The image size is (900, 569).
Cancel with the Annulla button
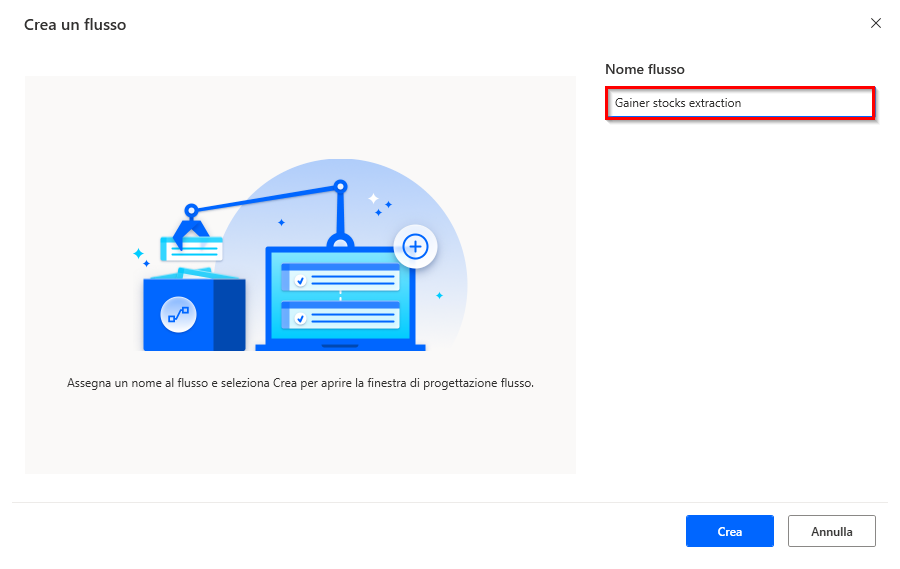pyautogui.click(x=832, y=531)
